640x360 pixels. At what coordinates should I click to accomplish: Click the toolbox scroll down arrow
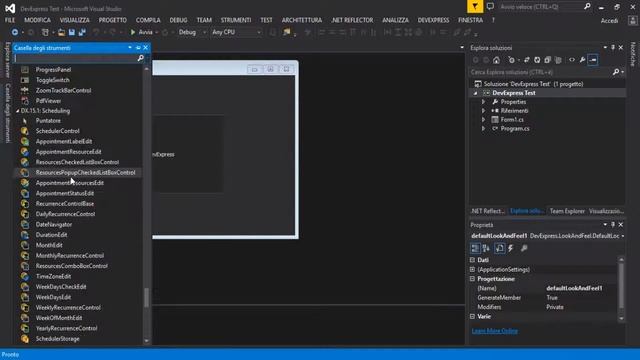point(147,341)
